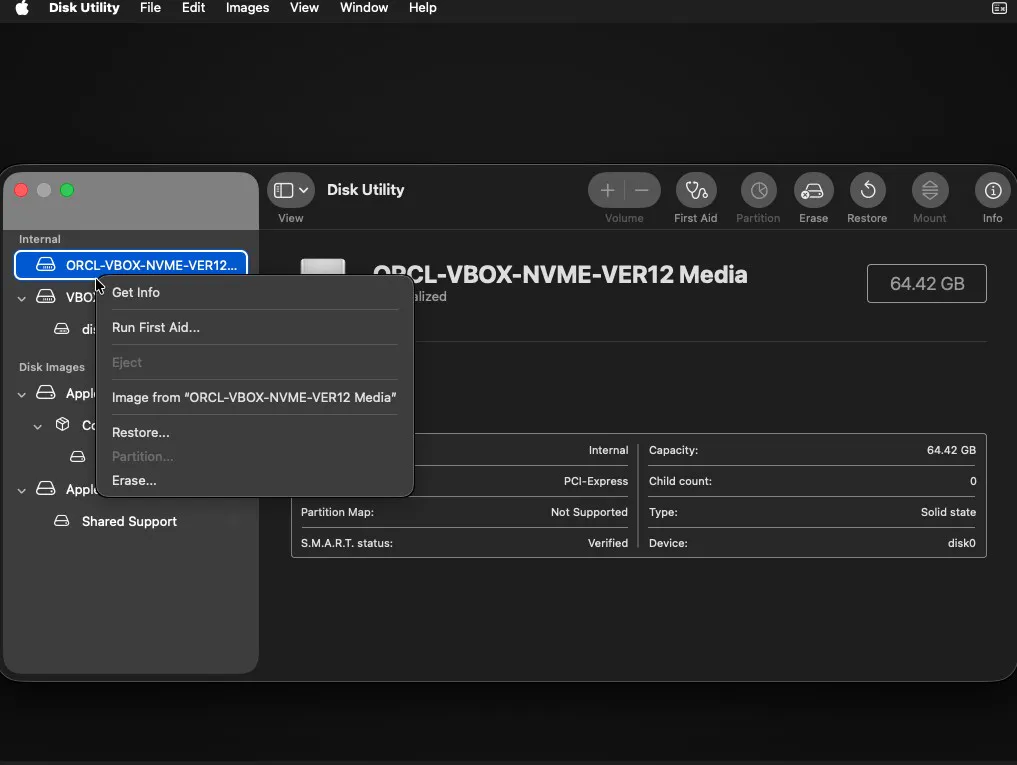Collapse the second Apple disk image
1017x765 pixels.
coord(22,490)
